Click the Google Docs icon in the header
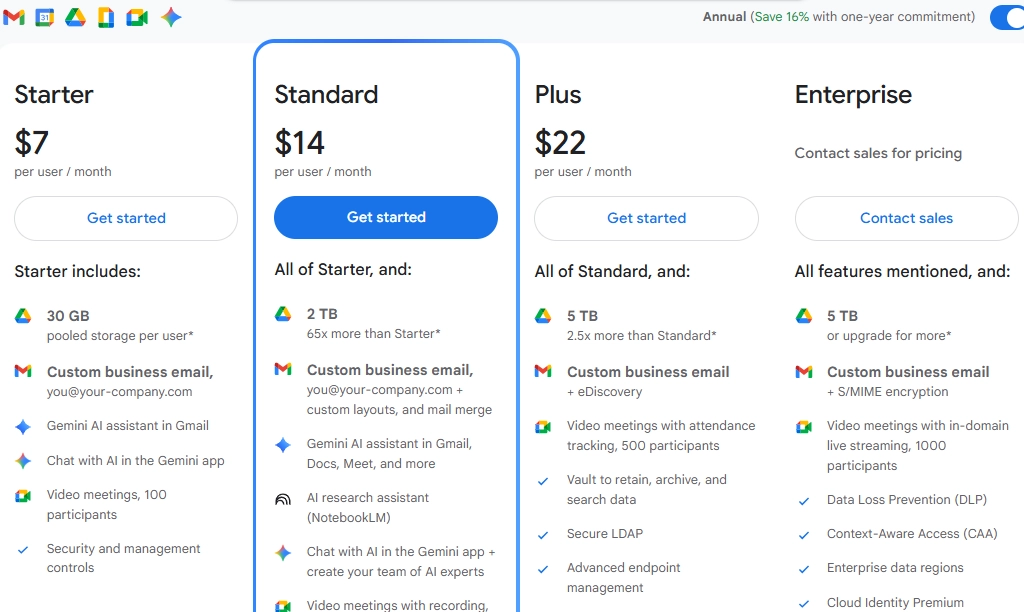This screenshot has width=1024, height=612. coord(106,17)
